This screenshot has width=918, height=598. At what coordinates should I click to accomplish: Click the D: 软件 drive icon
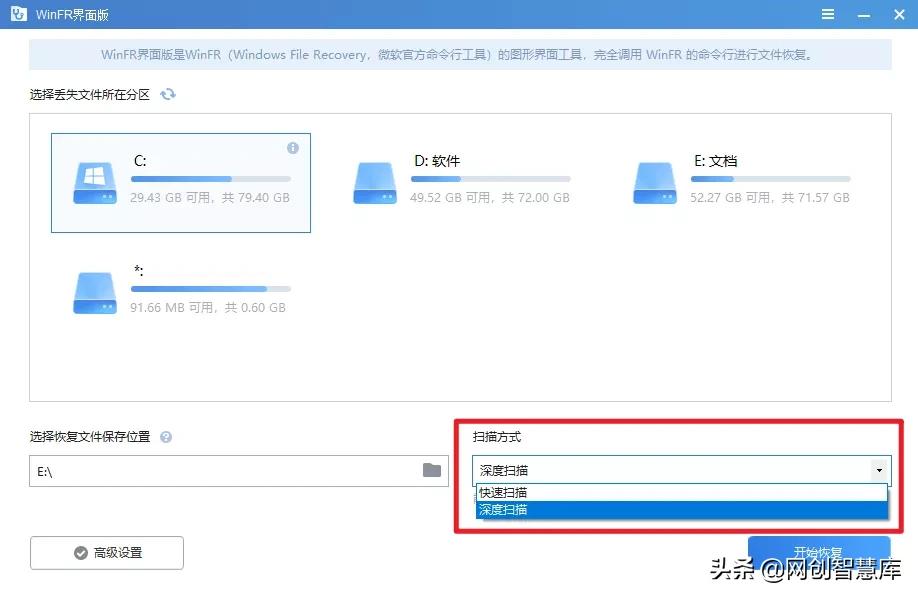374,182
